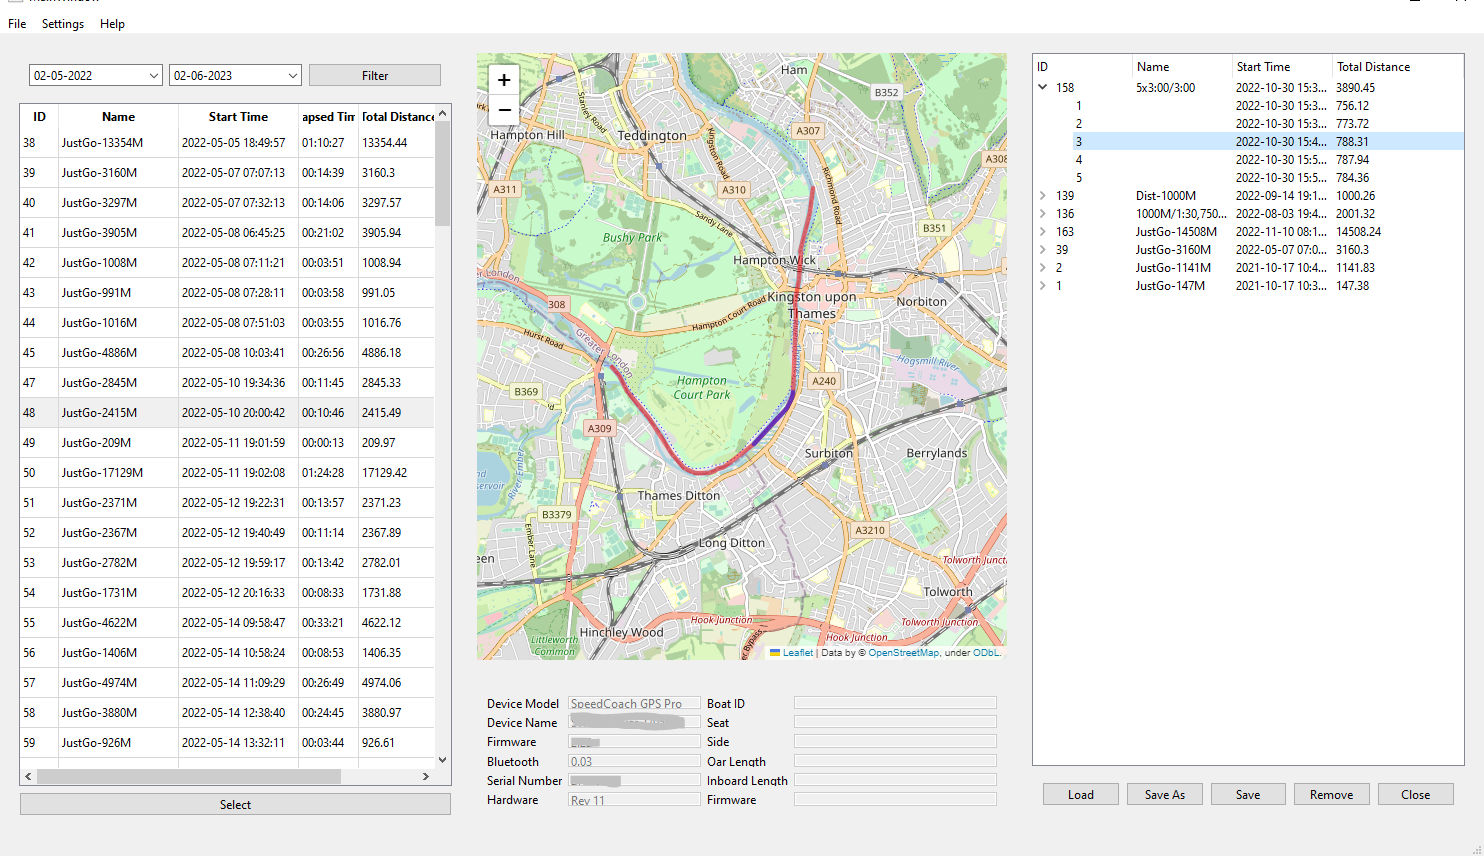Click the Seat field
Image resolution: width=1484 pixels, height=856 pixels.
point(895,722)
